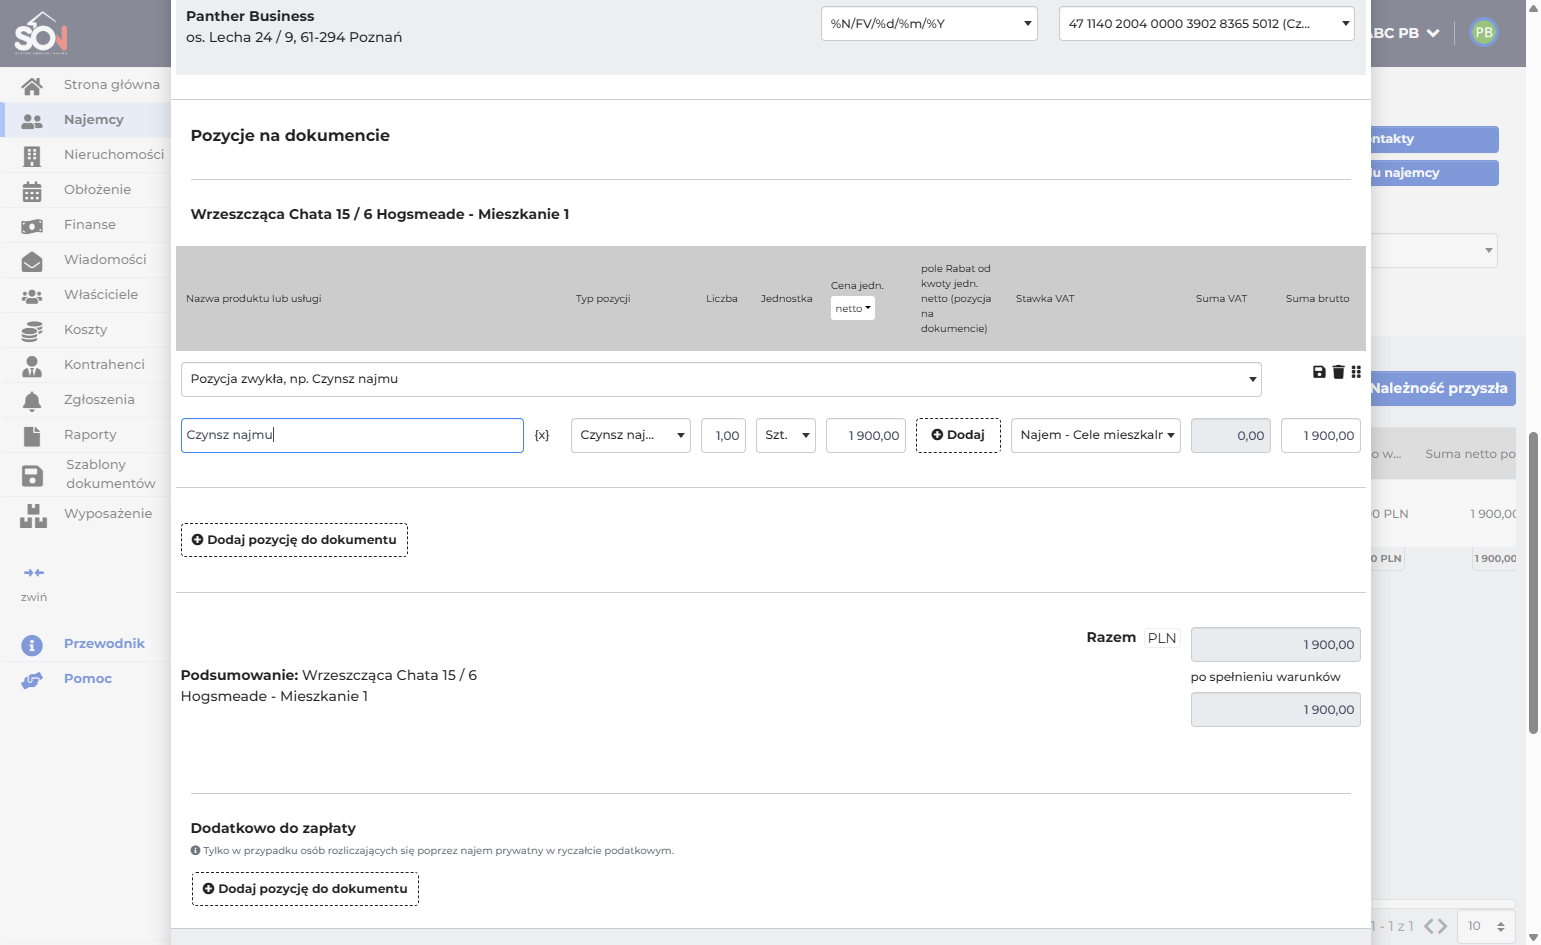Viewport: 1541px width, 945px height.
Task: Open the Pomoc help item
Action: (88, 678)
